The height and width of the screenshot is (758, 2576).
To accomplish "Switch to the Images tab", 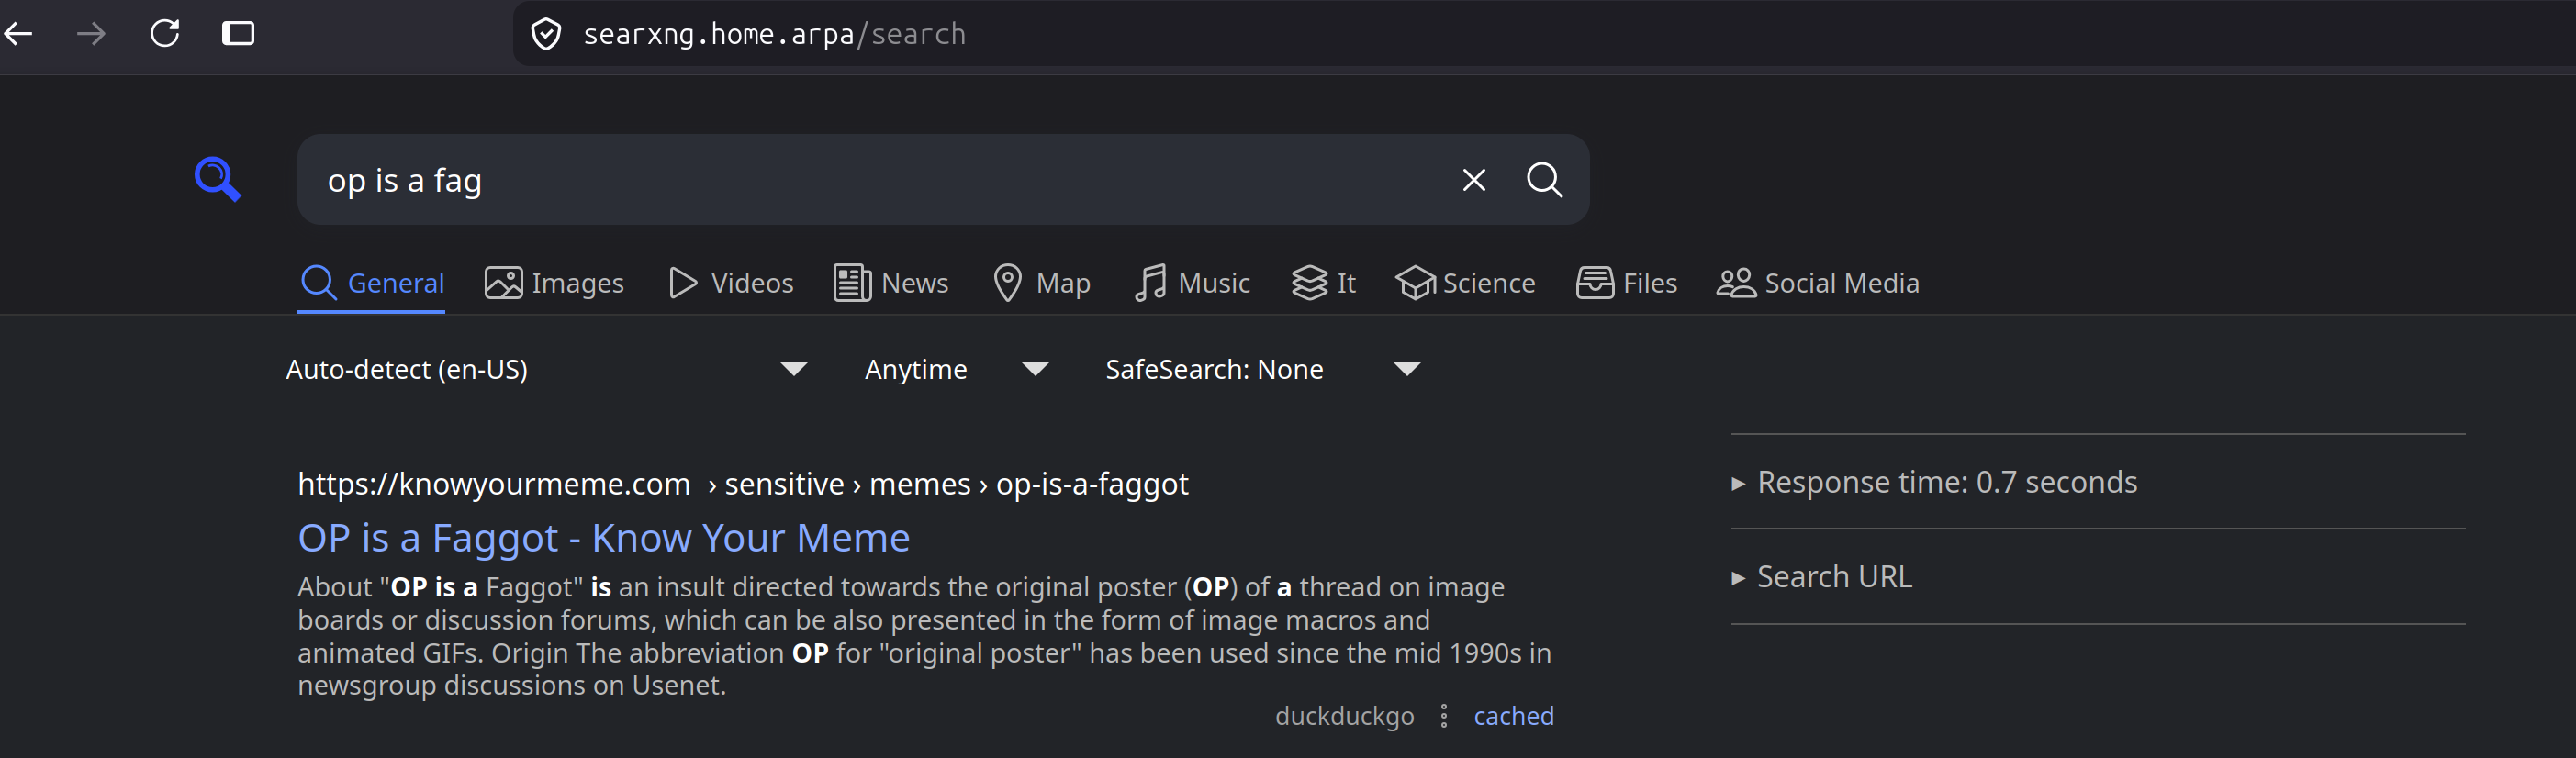I will (x=554, y=283).
